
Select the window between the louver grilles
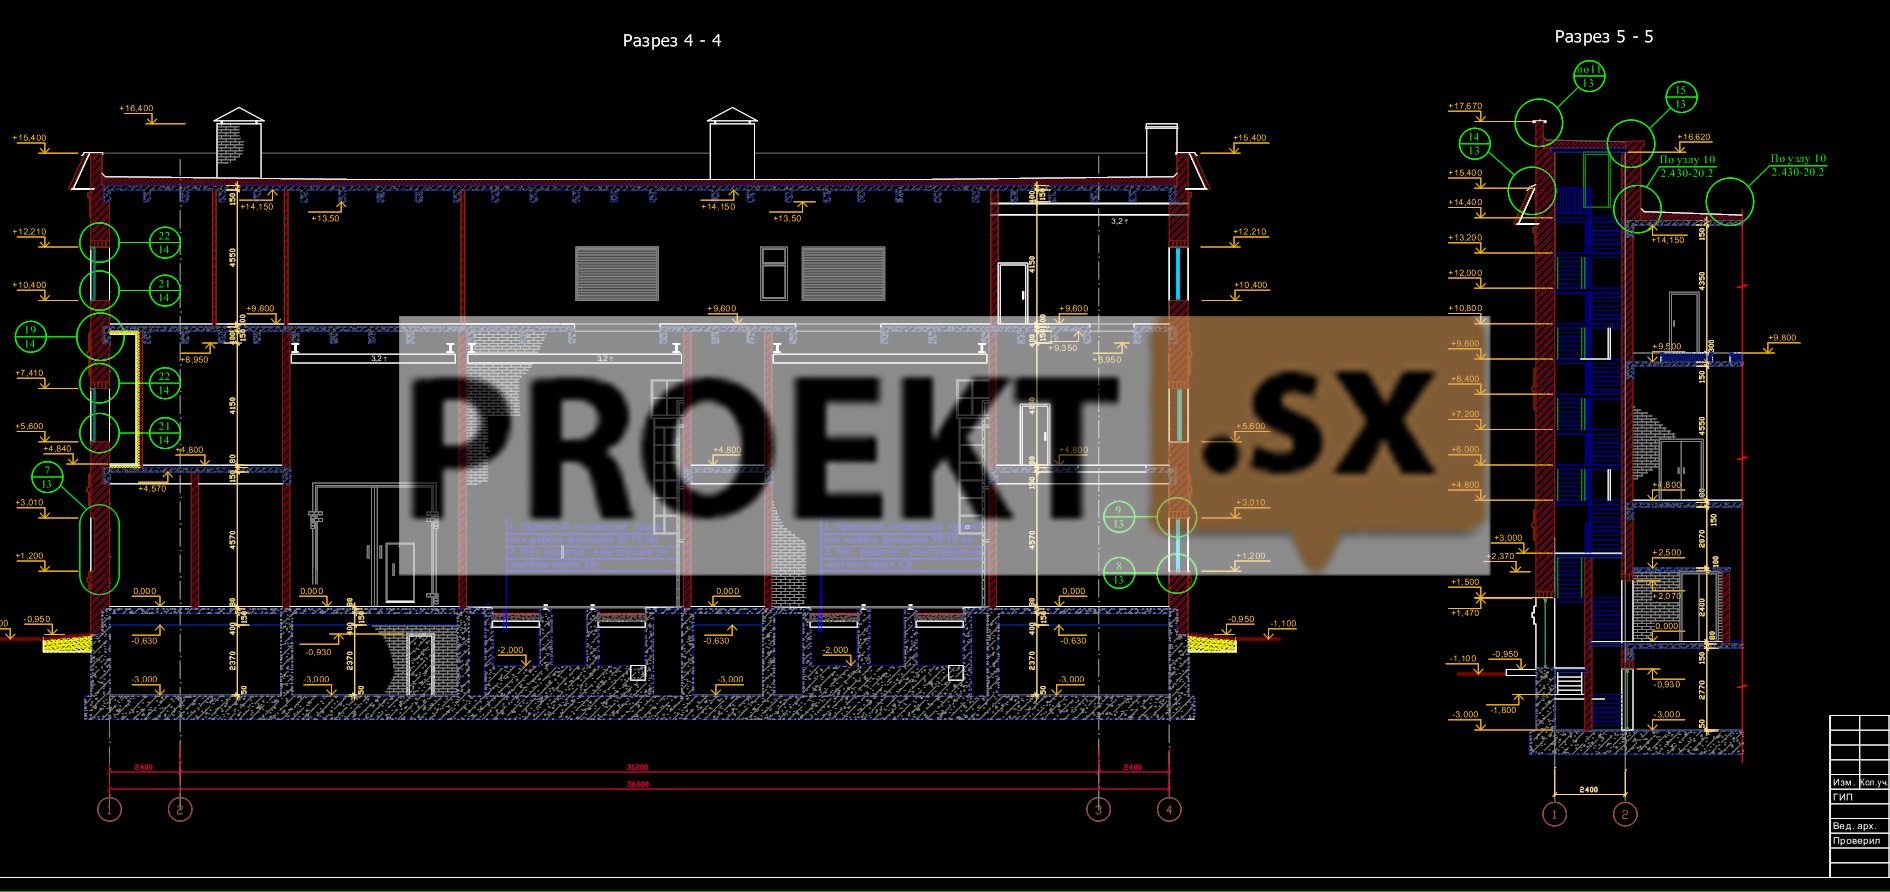(774, 273)
